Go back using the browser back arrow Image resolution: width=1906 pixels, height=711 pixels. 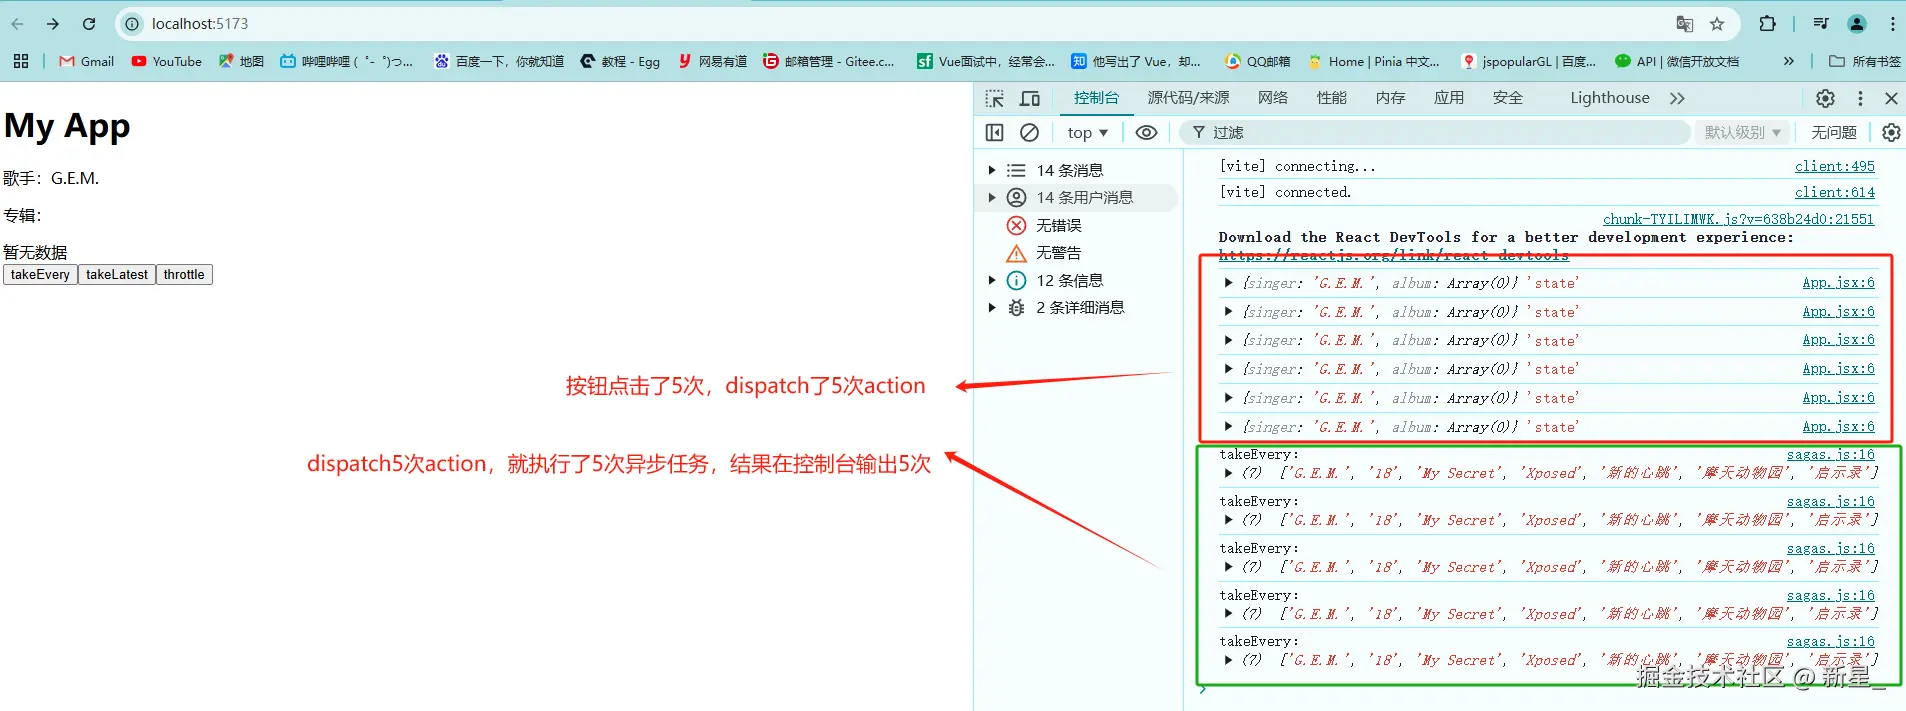pos(17,24)
